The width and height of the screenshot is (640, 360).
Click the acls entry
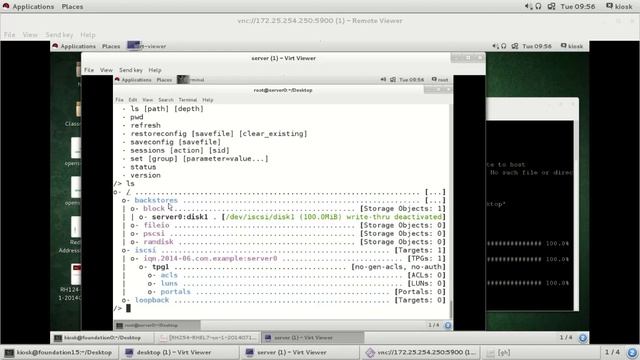[169, 275]
